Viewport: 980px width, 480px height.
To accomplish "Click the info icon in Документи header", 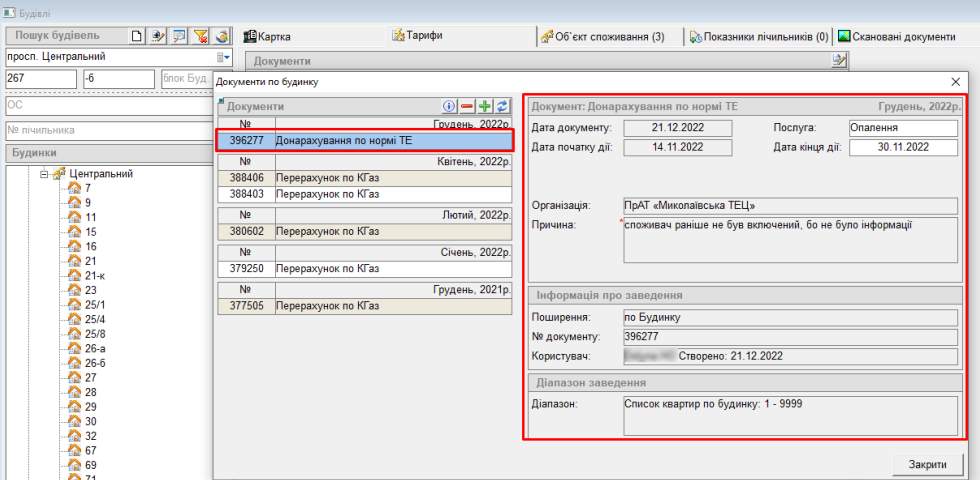I will [449, 106].
